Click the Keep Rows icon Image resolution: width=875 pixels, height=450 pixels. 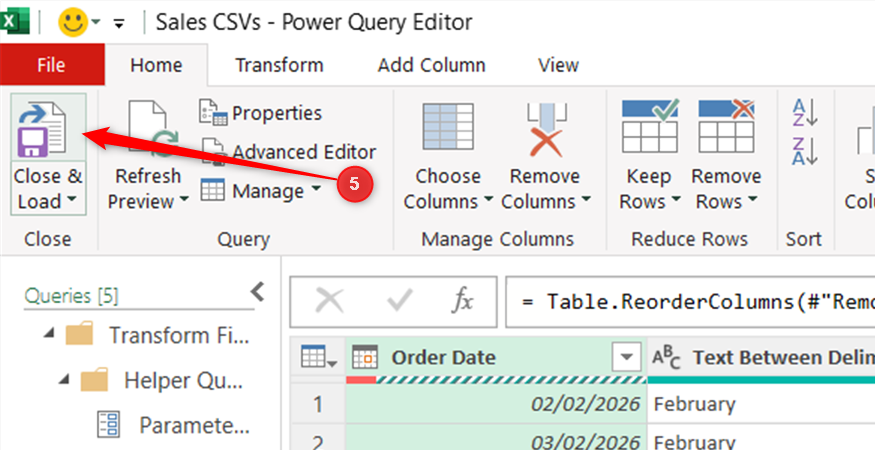pyautogui.click(x=650, y=127)
